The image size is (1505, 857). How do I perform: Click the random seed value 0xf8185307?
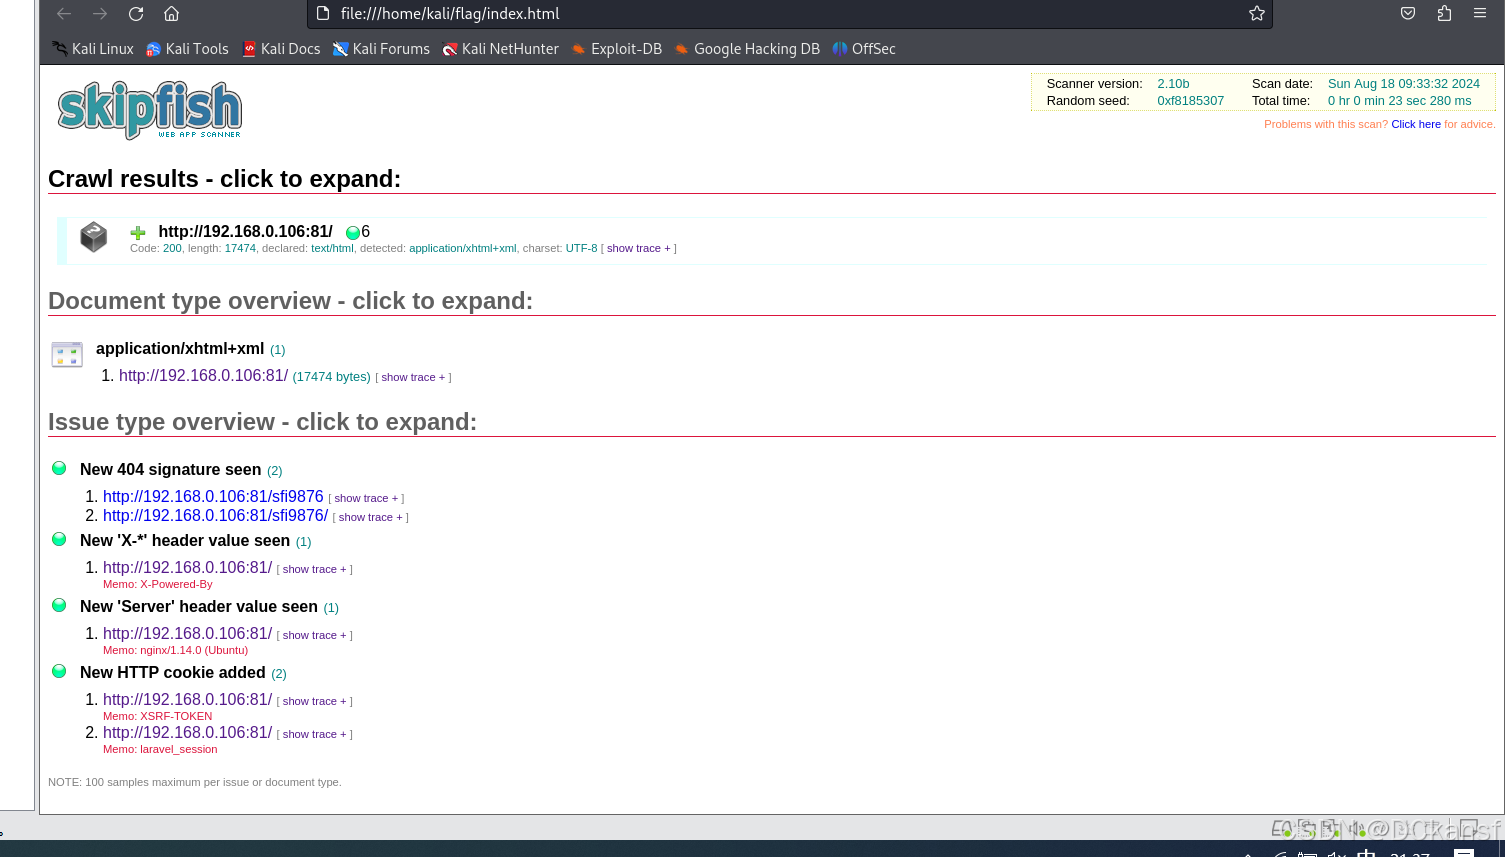coord(1190,101)
